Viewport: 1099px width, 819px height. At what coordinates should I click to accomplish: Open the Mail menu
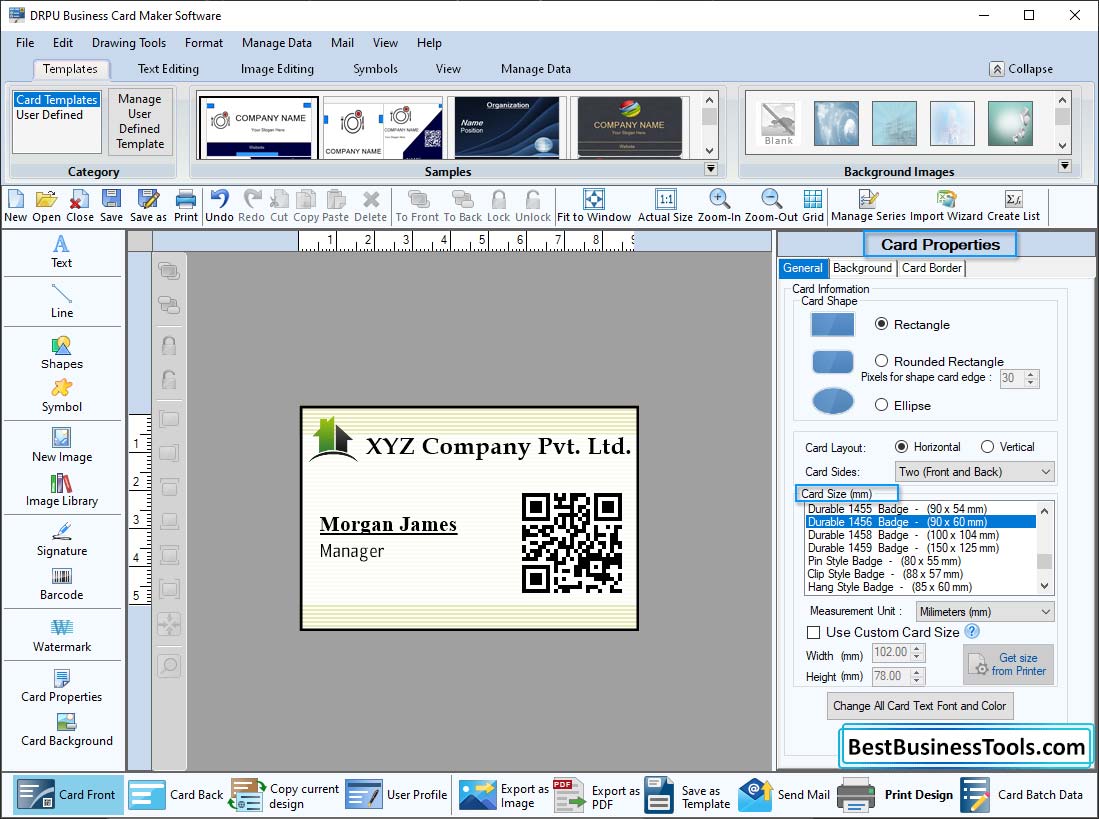pyautogui.click(x=342, y=43)
